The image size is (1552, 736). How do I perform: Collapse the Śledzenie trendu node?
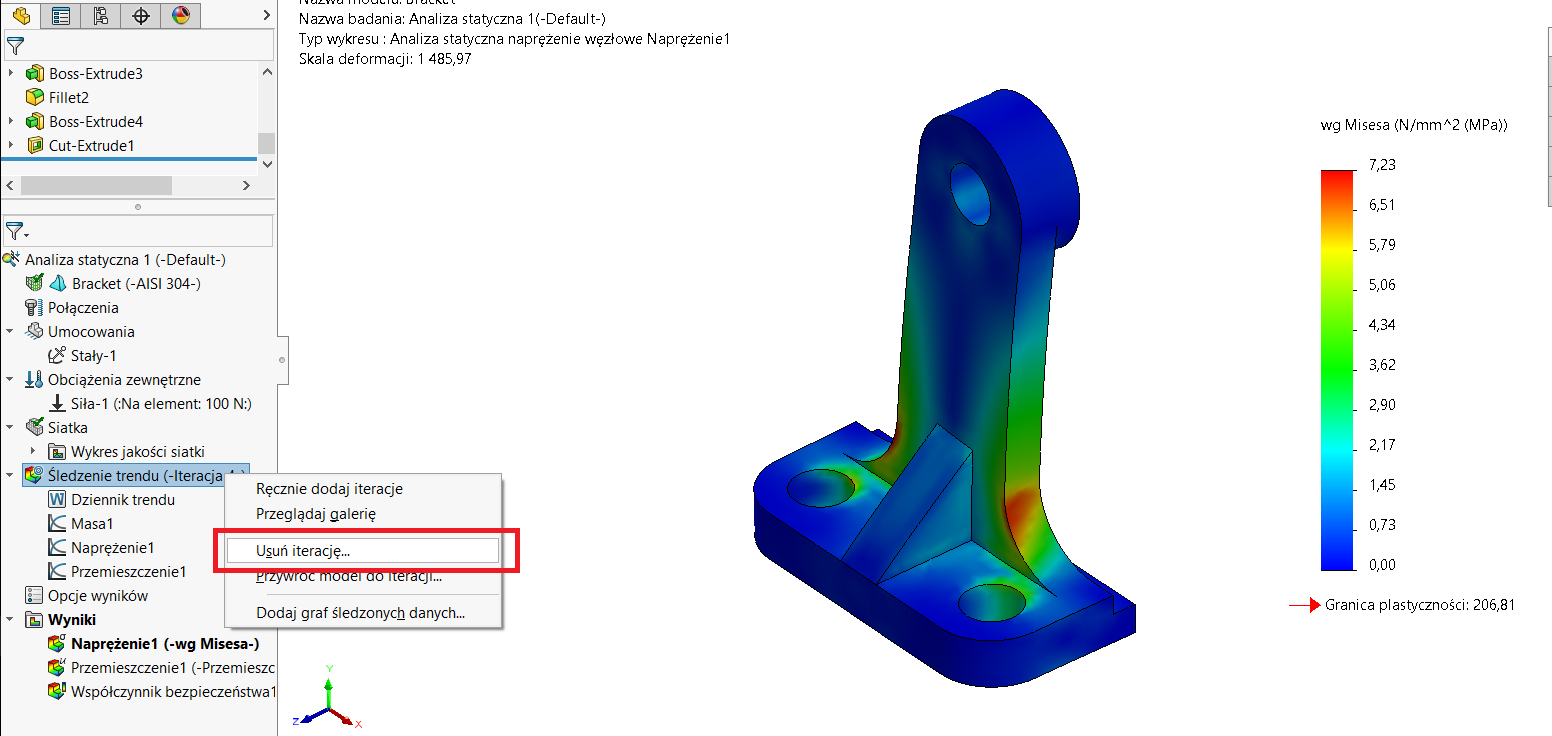pyautogui.click(x=10, y=476)
